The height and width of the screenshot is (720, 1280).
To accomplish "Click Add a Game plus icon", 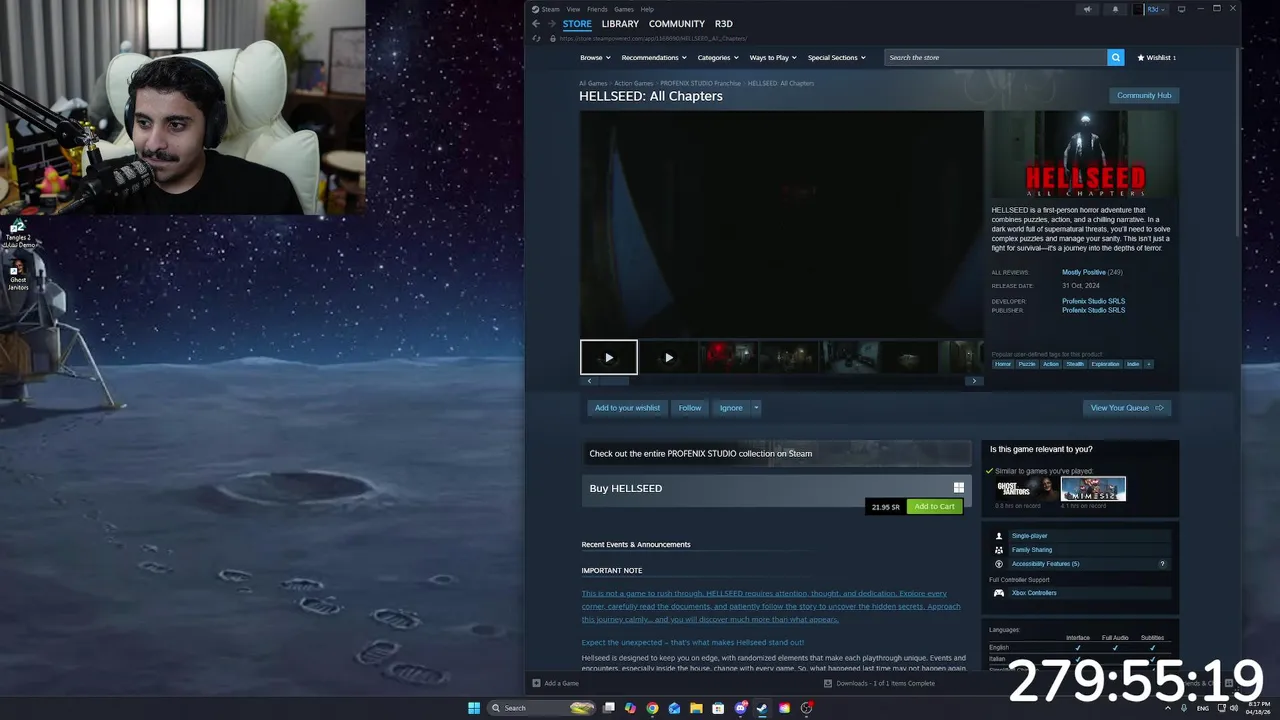I will 536,683.
